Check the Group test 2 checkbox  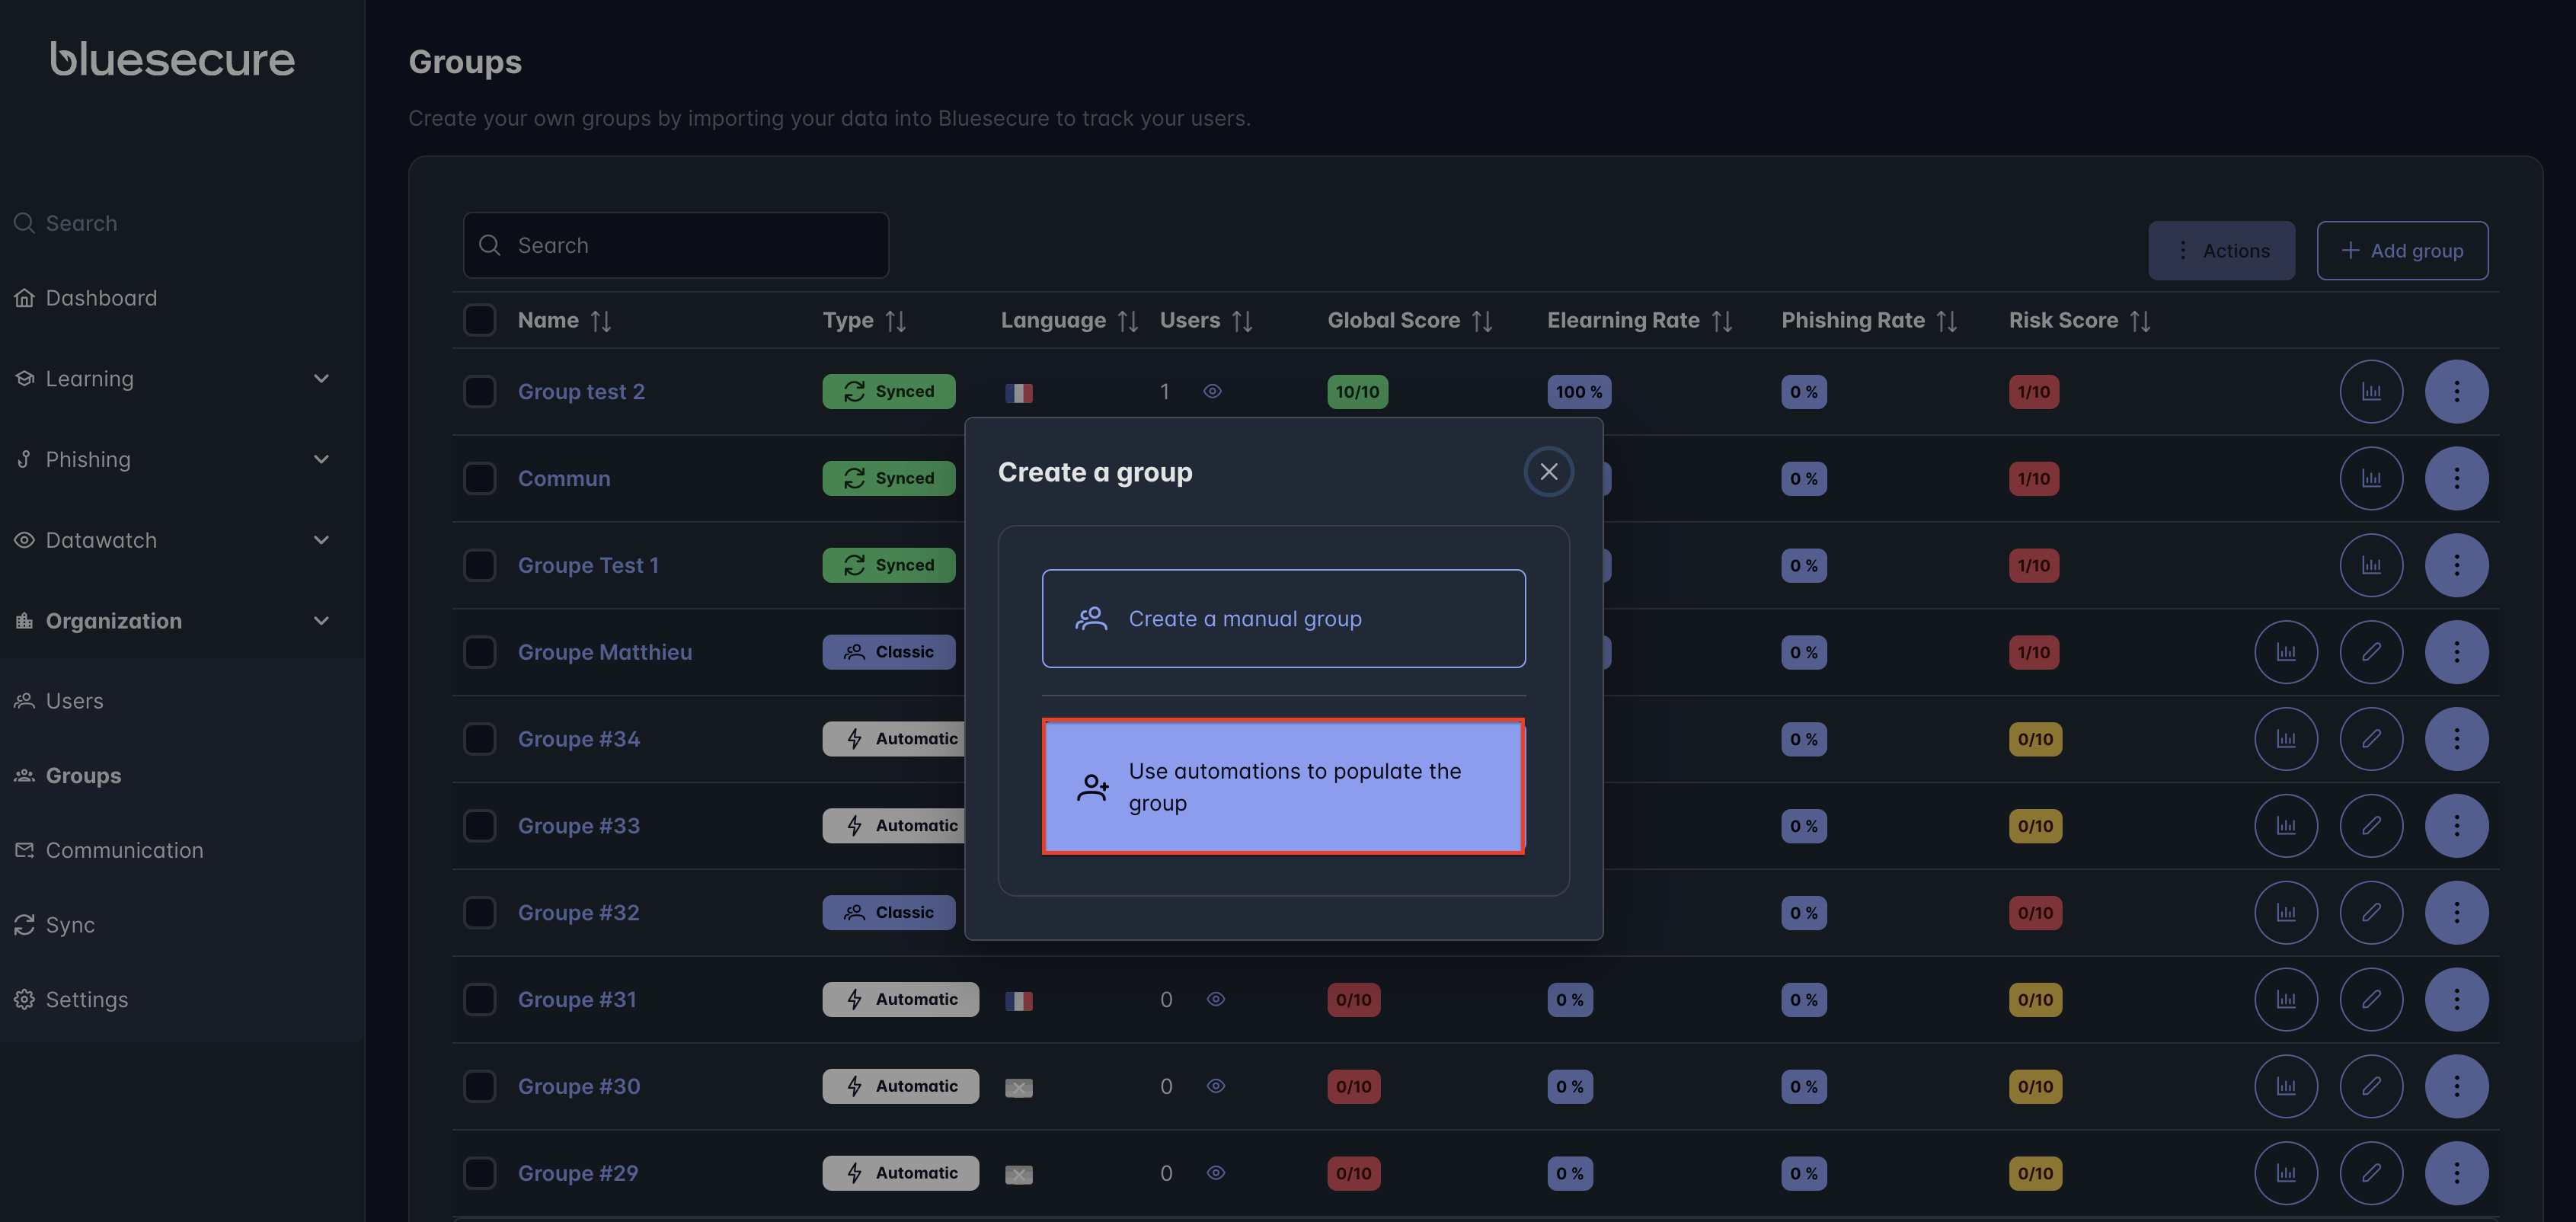[x=480, y=391]
